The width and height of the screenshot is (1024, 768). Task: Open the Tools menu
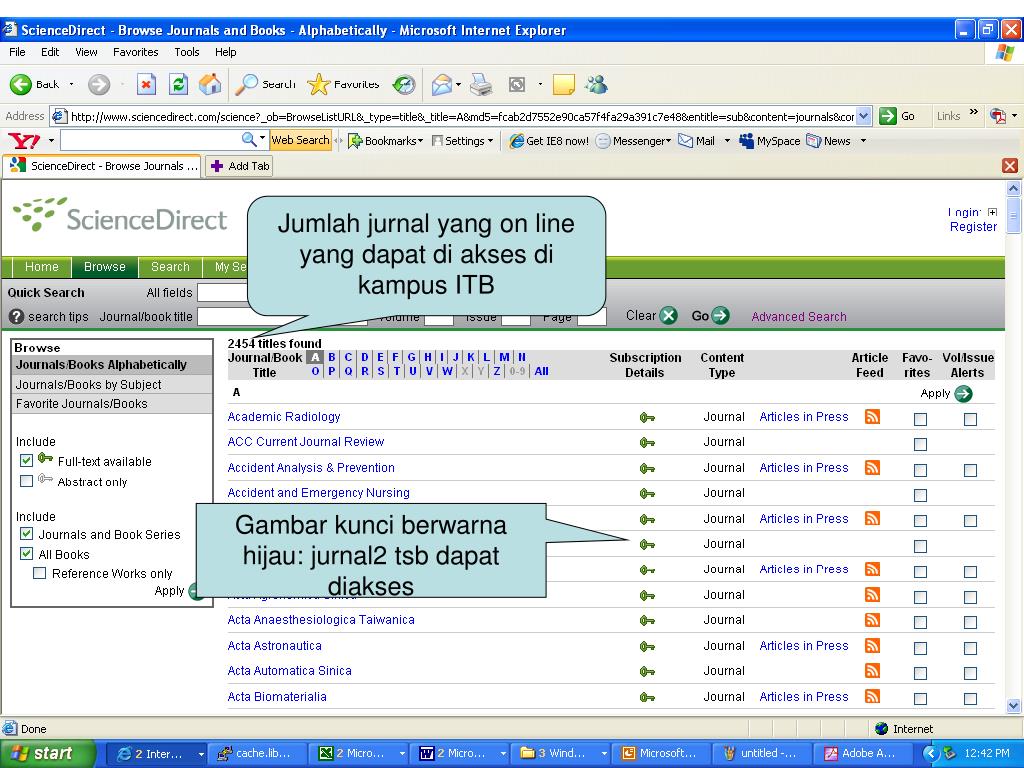[x=187, y=52]
